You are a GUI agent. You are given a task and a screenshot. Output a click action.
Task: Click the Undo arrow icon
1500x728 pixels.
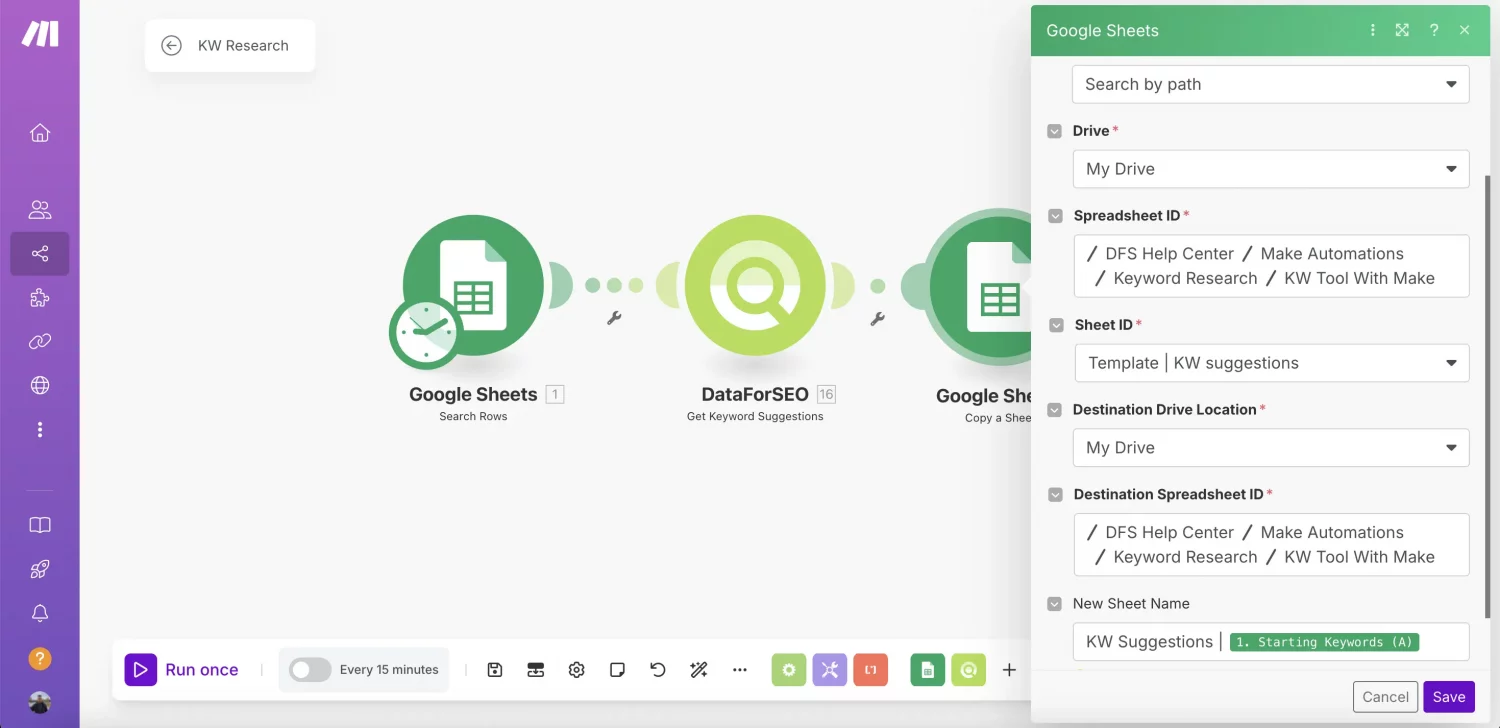click(658, 670)
